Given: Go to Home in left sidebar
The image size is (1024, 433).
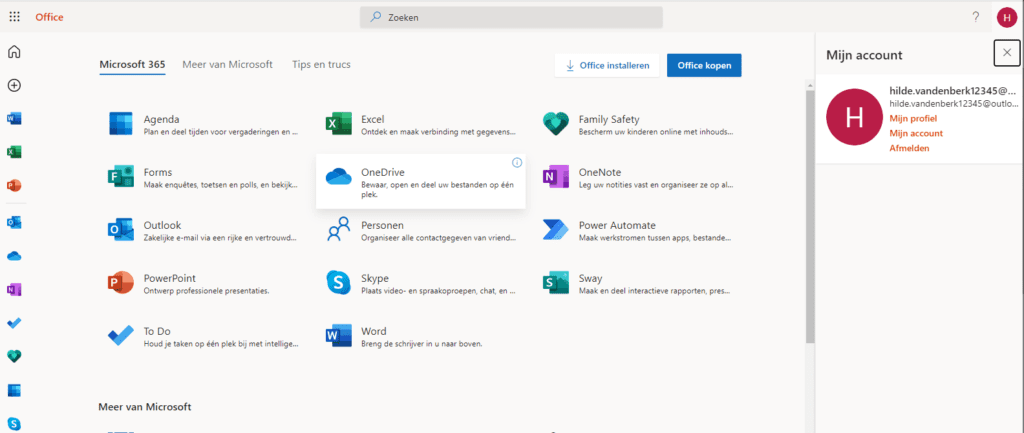Looking at the screenshot, I should coord(14,52).
